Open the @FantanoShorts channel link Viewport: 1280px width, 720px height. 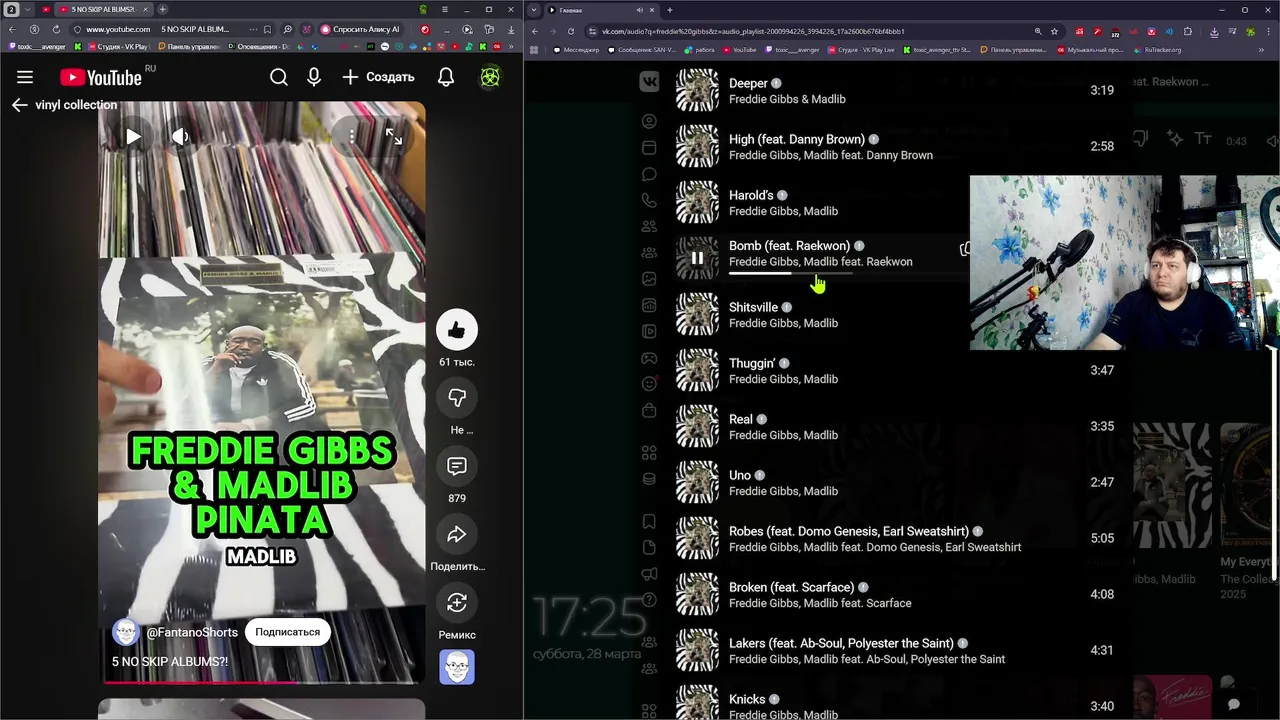(x=192, y=632)
